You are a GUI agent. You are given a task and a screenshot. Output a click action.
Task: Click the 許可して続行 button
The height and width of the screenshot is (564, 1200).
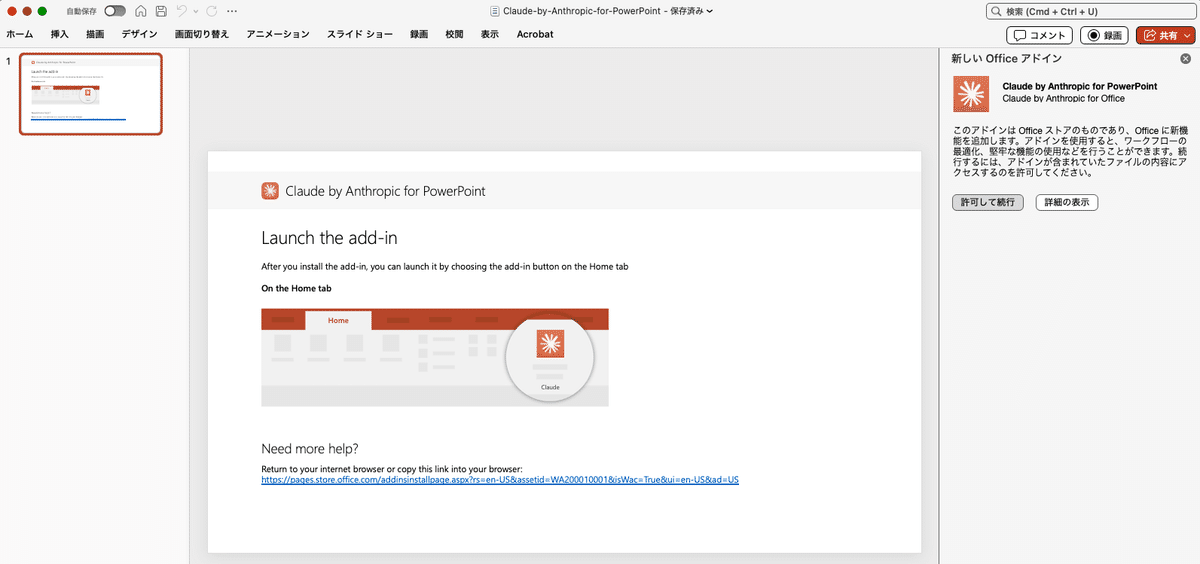(988, 202)
